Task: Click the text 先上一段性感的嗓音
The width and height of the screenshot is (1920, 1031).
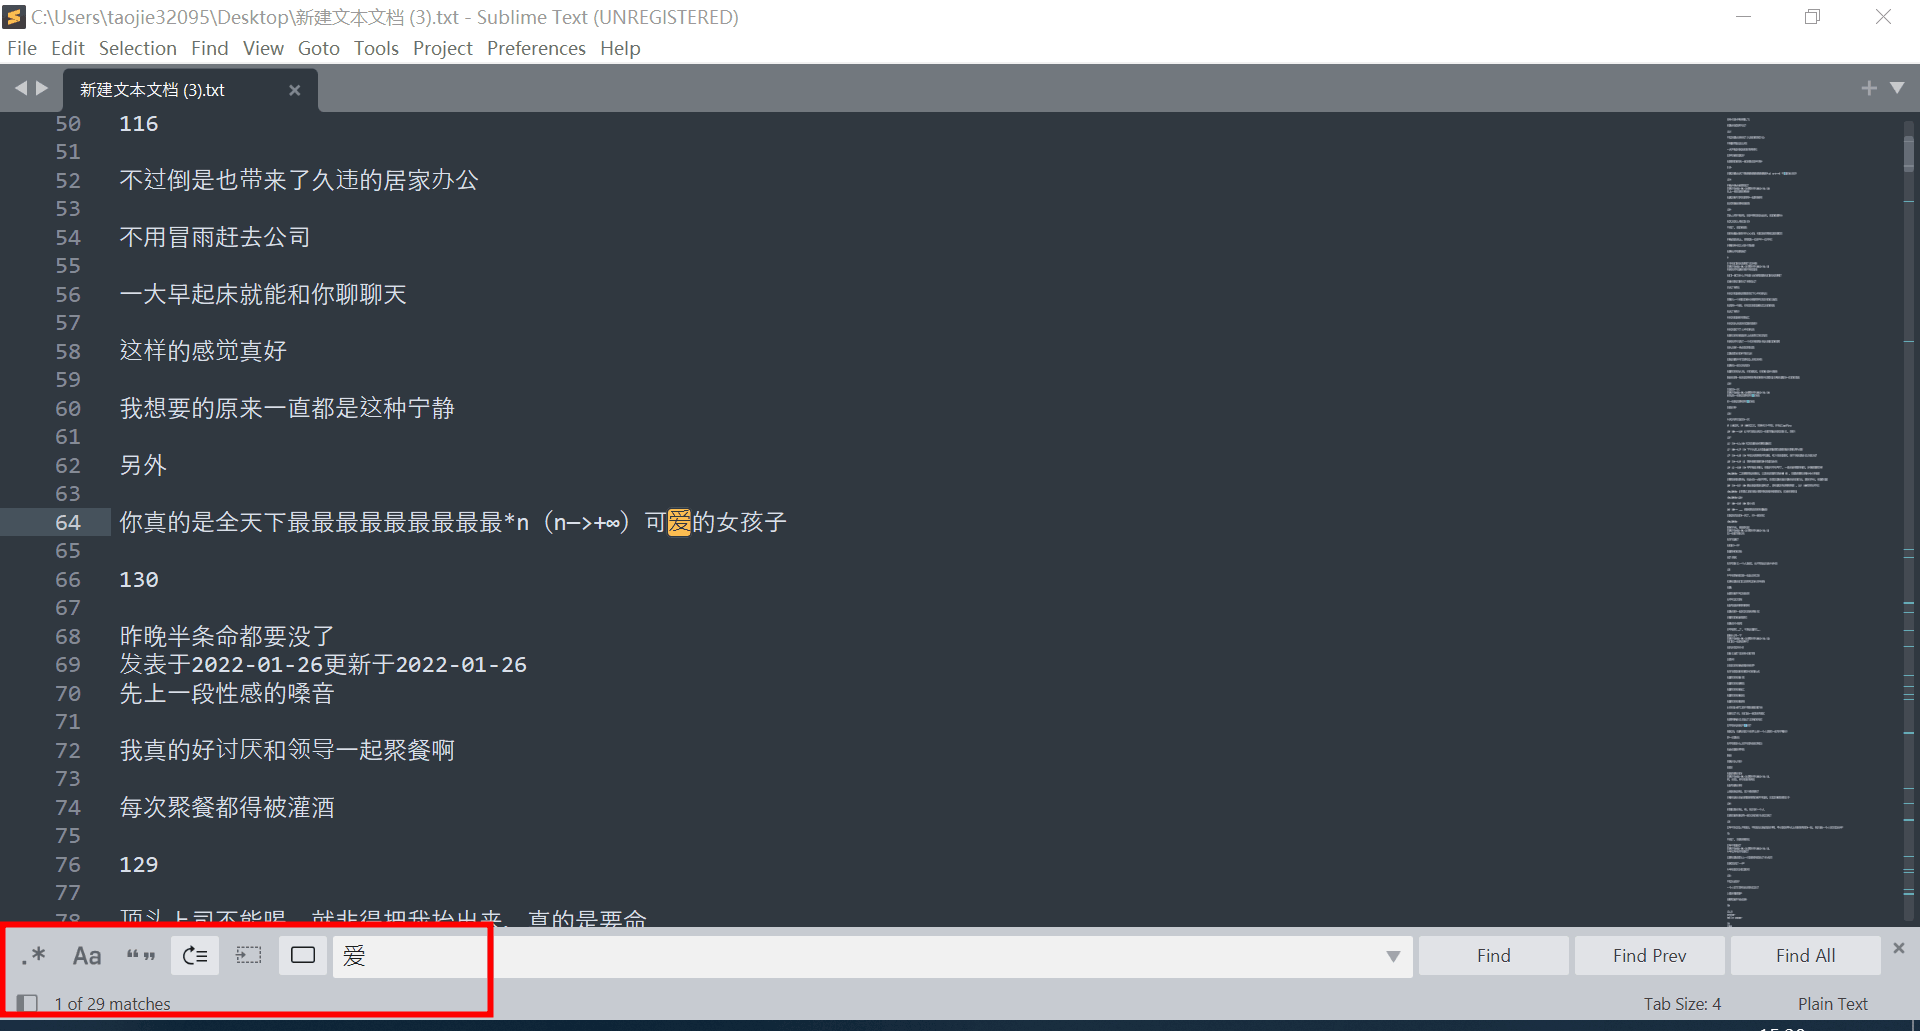Action: (227, 693)
